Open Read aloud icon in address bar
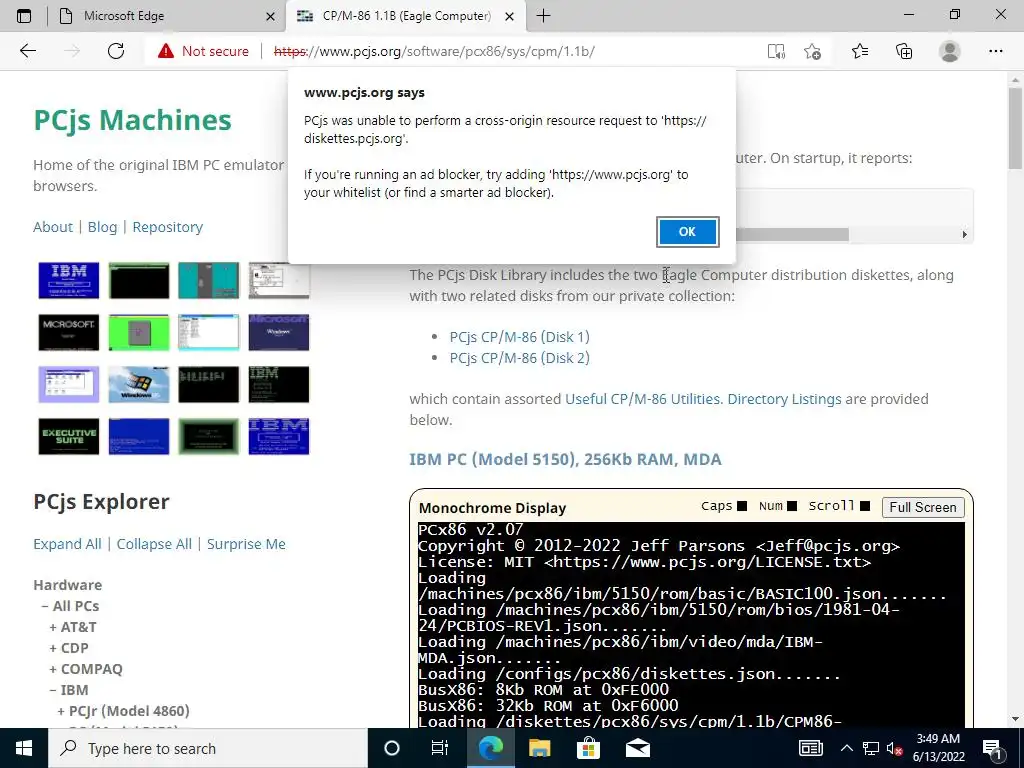Screen dimensions: 1024x768 pyautogui.click(x=776, y=51)
